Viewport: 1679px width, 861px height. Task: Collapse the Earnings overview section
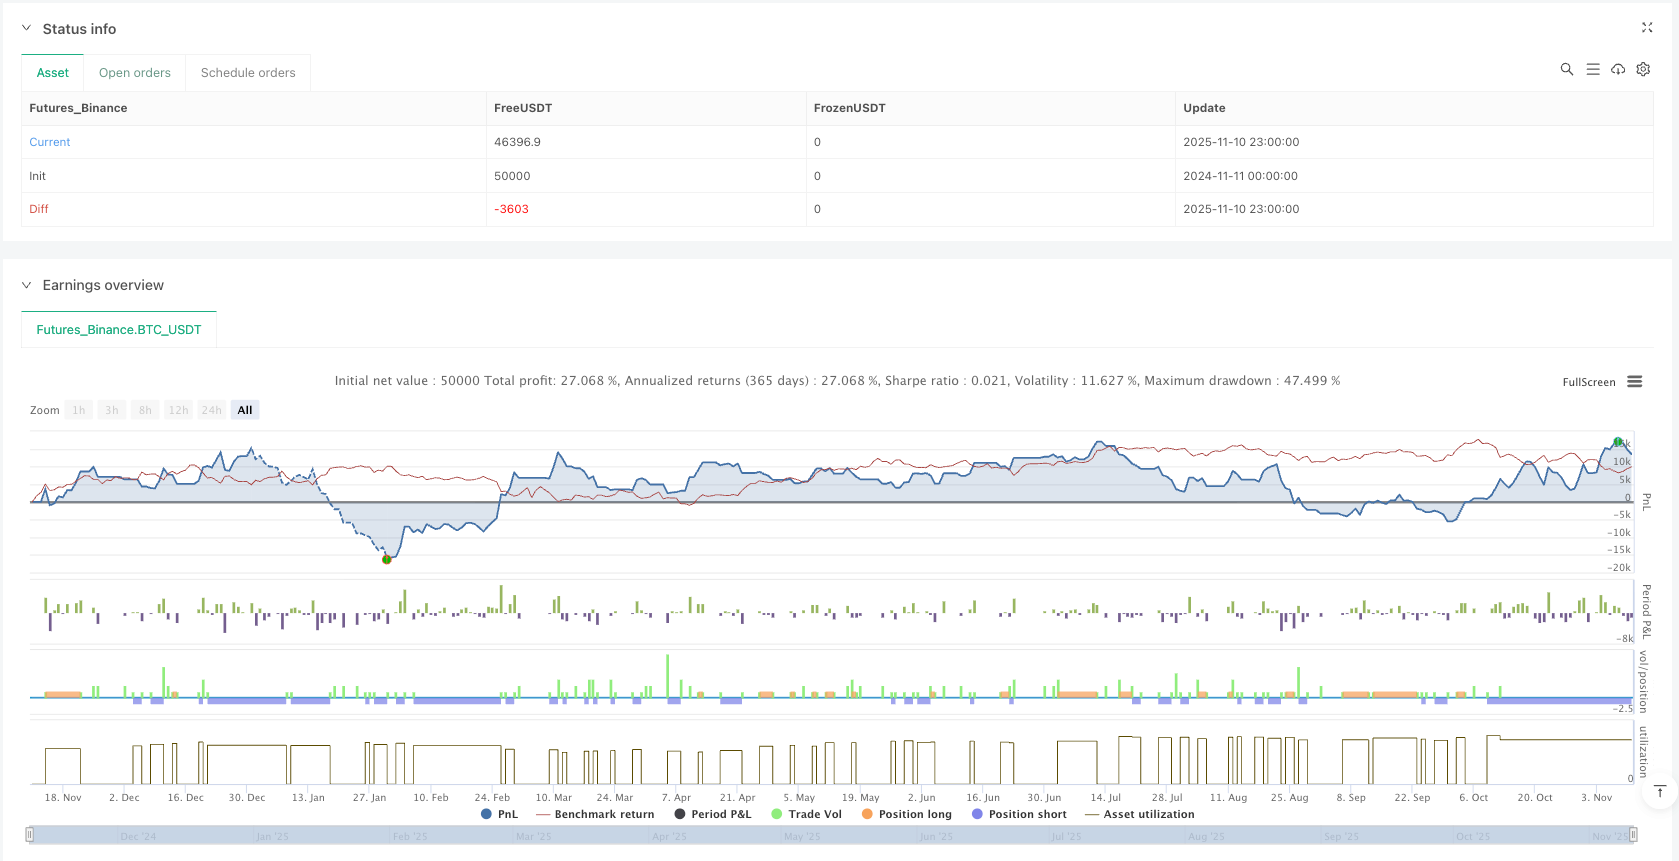[27, 285]
